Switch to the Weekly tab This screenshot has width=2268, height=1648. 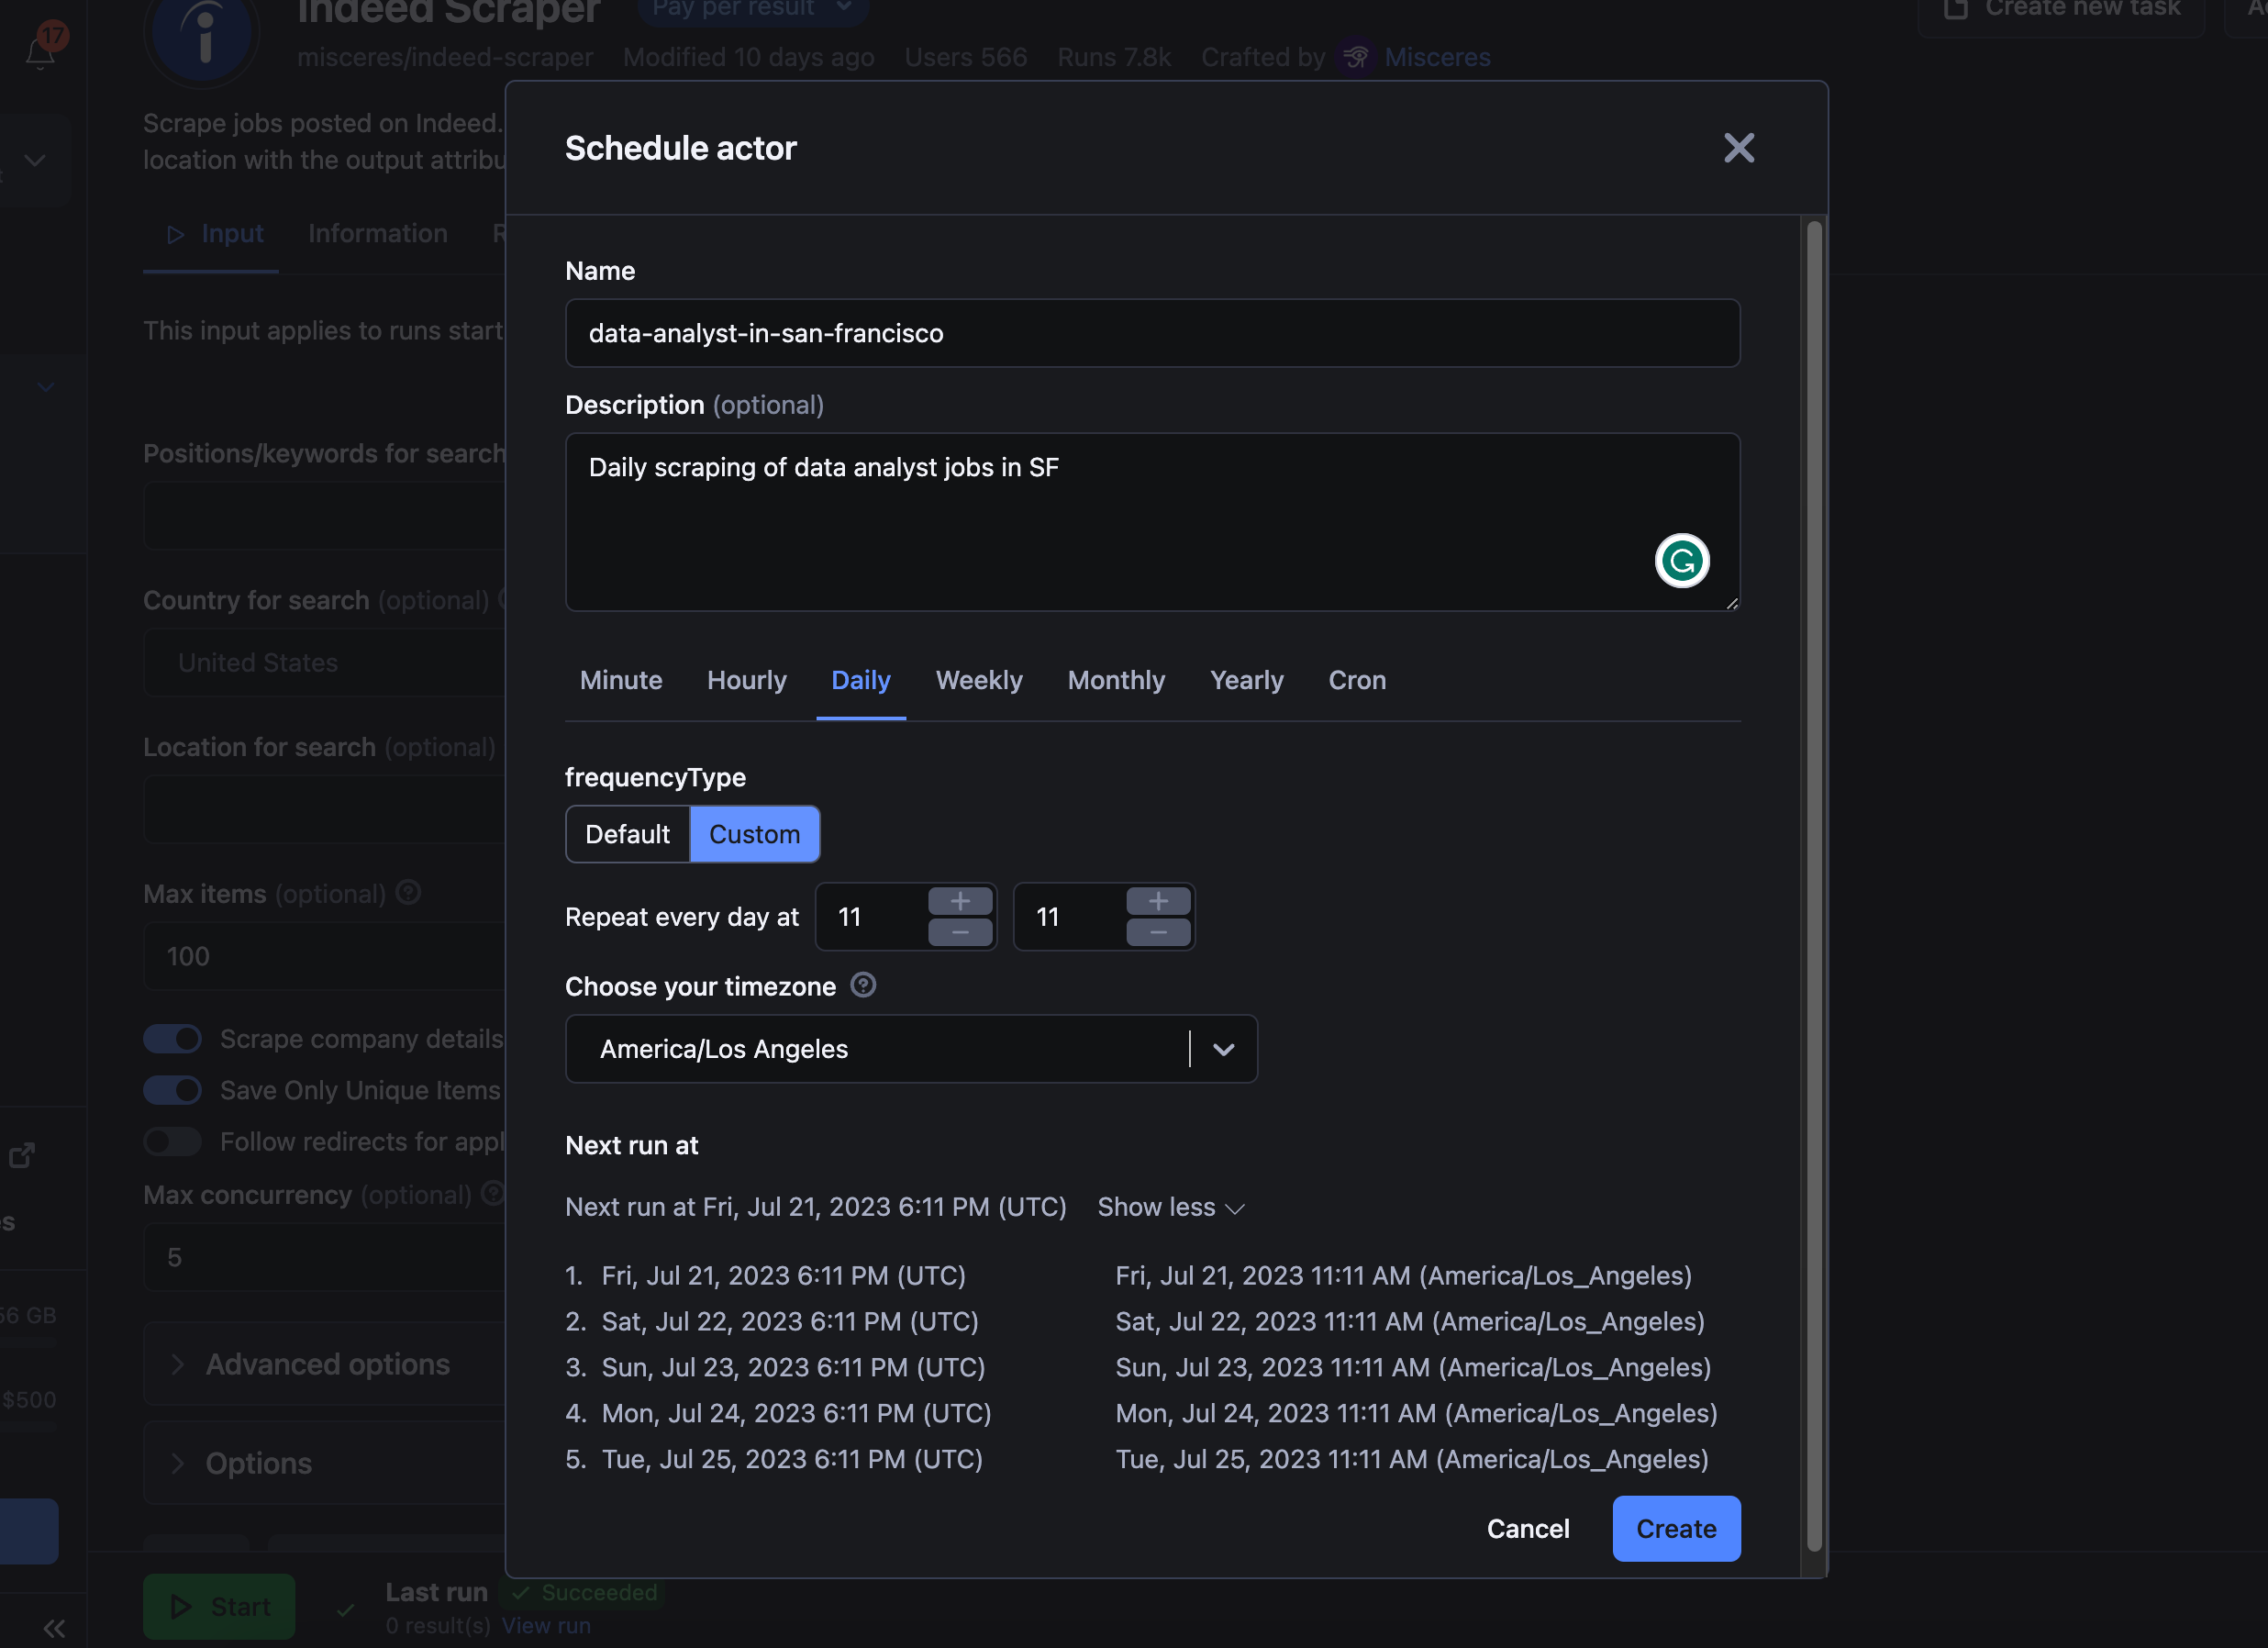click(x=978, y=680)
